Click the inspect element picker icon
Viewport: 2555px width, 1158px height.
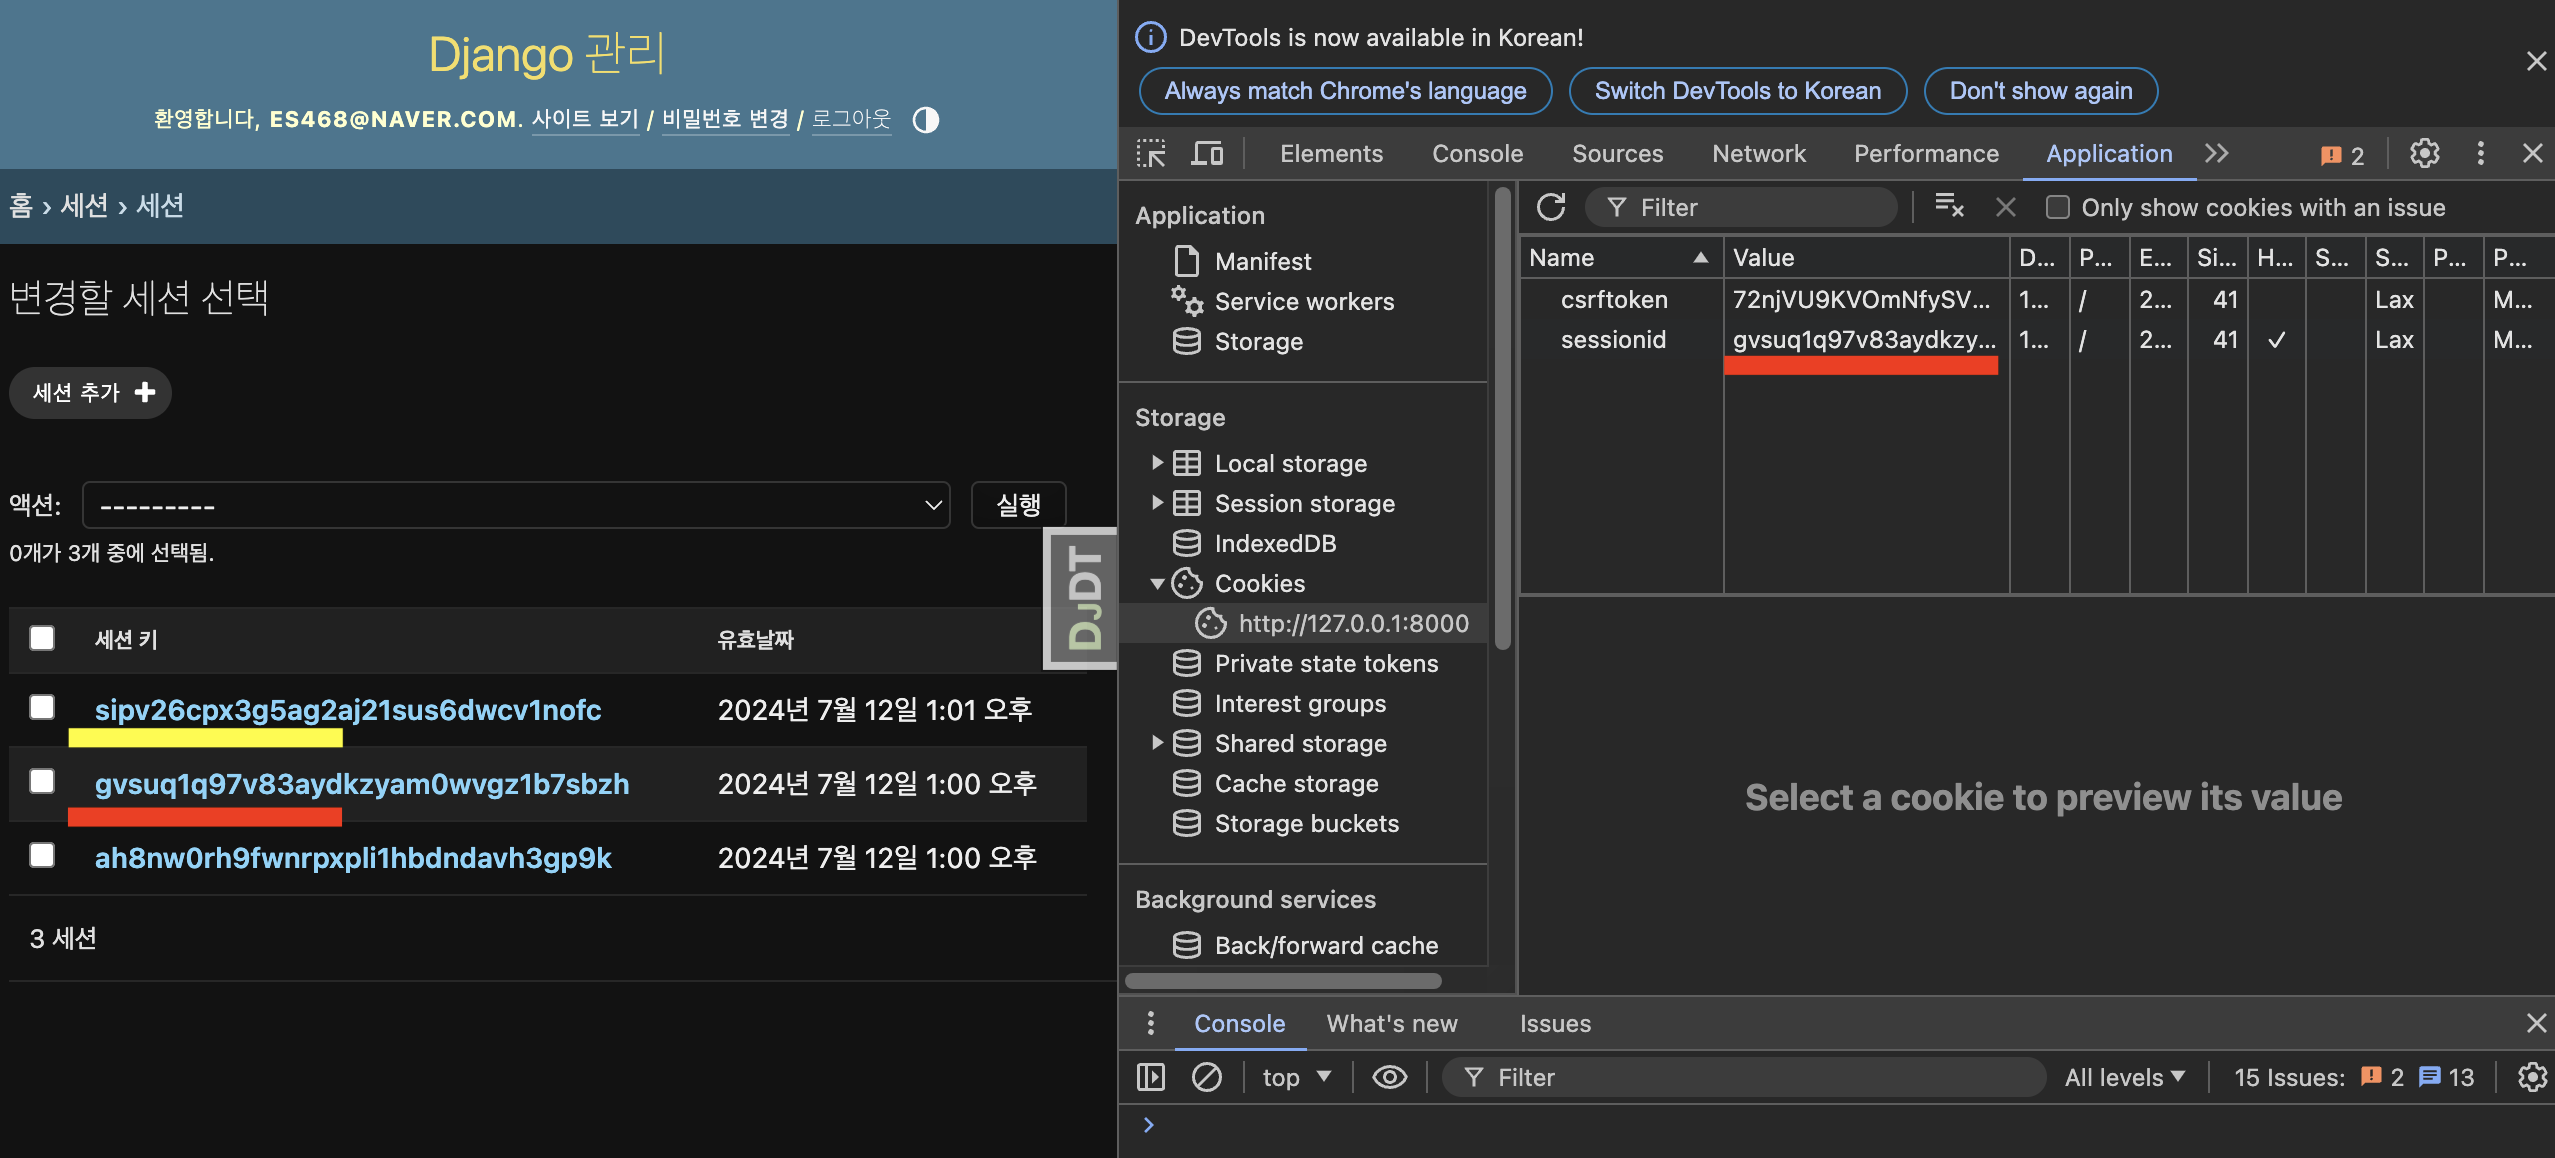[1151, 153]
